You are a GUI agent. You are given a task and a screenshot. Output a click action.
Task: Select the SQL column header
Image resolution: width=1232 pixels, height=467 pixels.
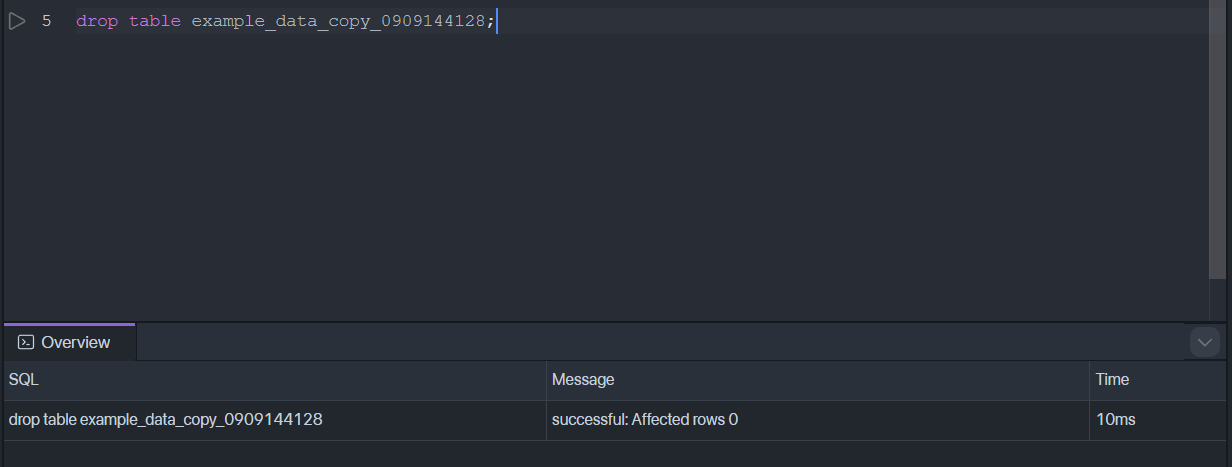24,380
